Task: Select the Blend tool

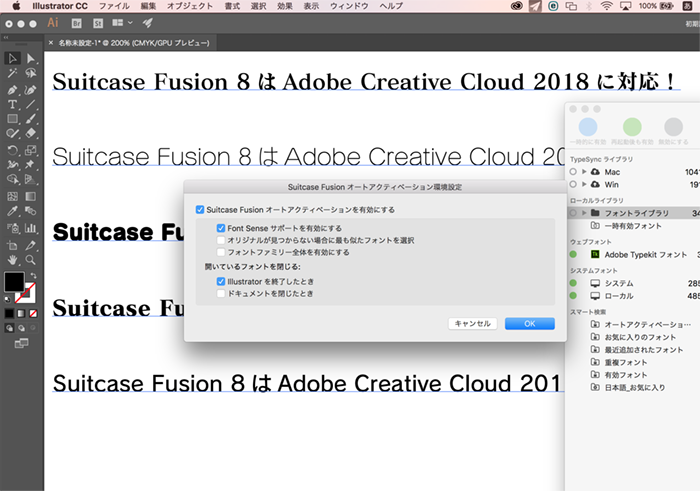Action: click(x=30, y=211)
